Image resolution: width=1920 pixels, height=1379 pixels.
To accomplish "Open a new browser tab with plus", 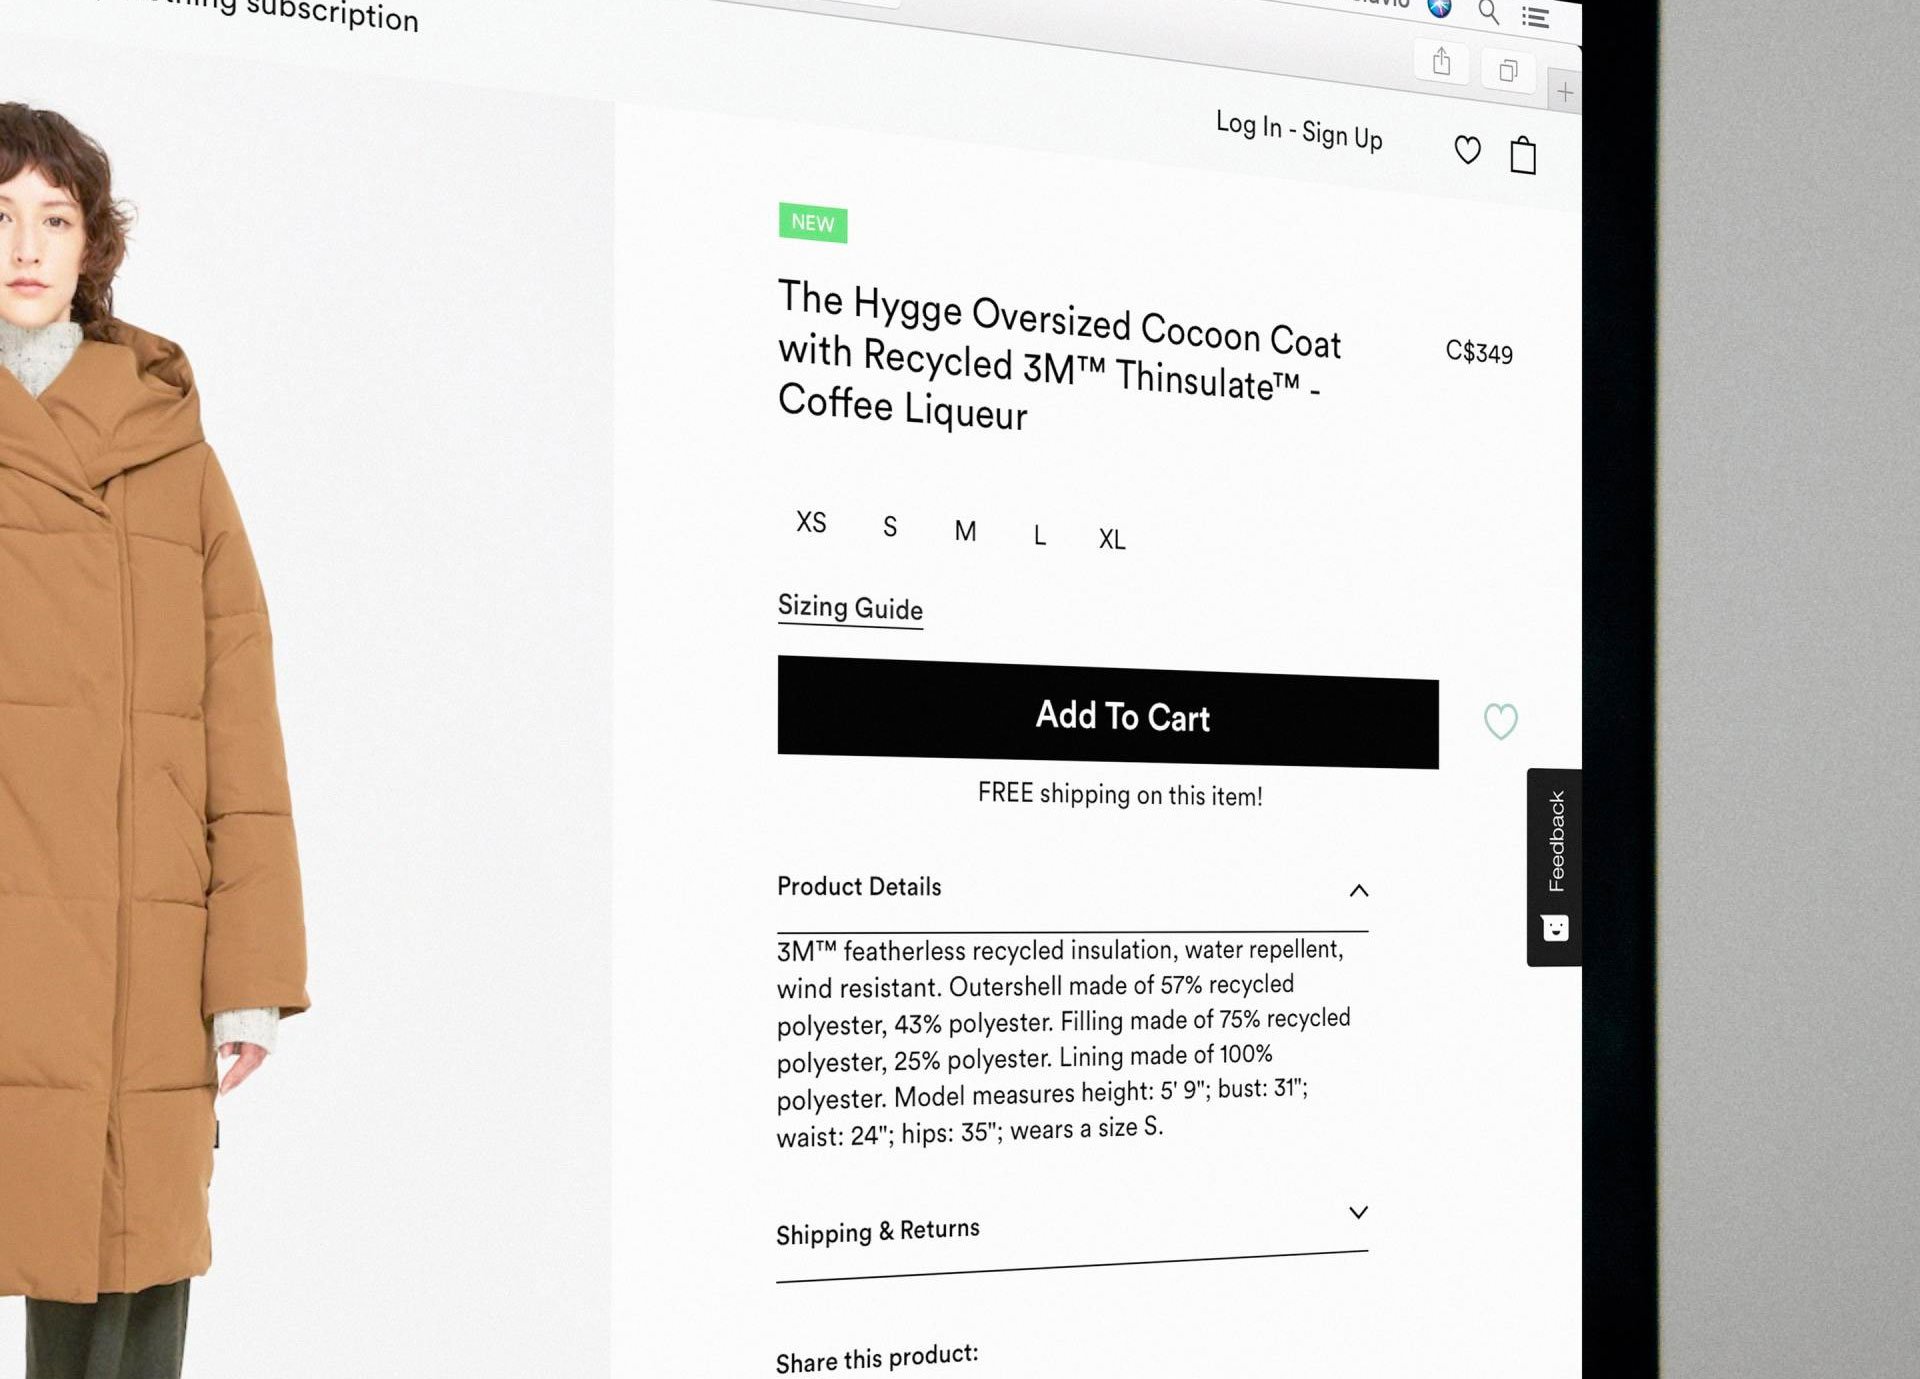I will click(x=1565, y=93).
